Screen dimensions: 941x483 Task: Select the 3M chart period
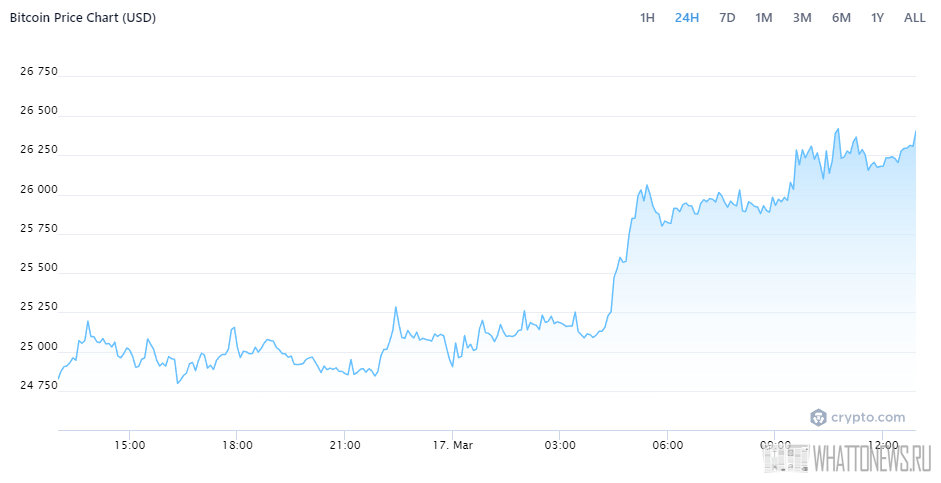point(802,17)
